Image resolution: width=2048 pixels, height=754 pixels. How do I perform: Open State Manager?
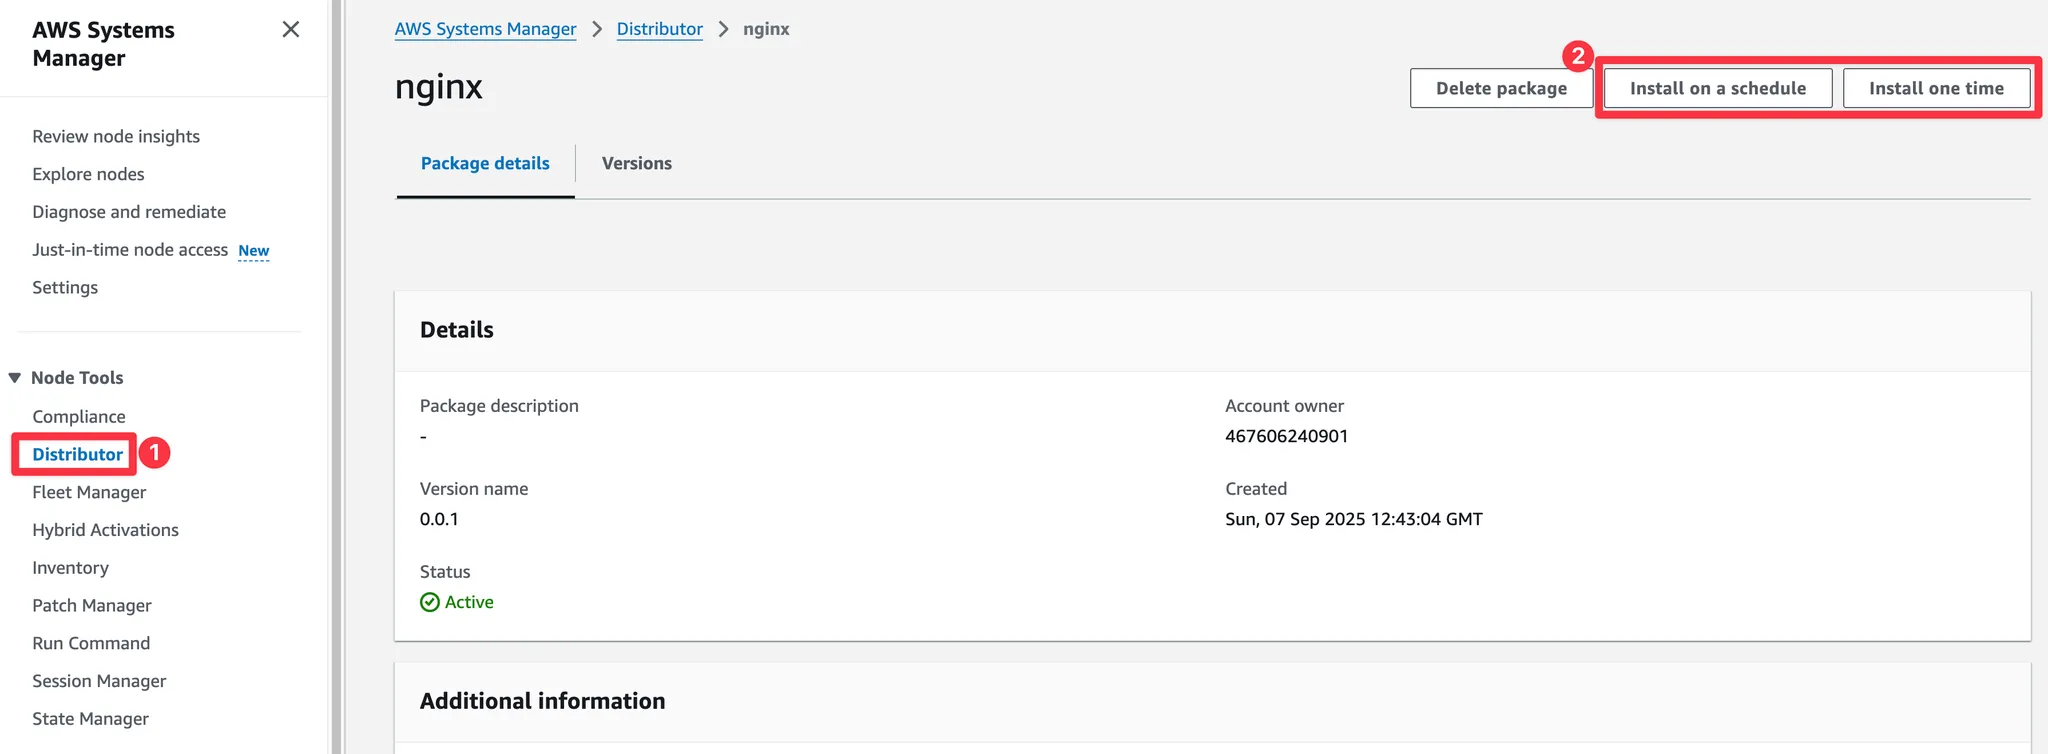90,720
